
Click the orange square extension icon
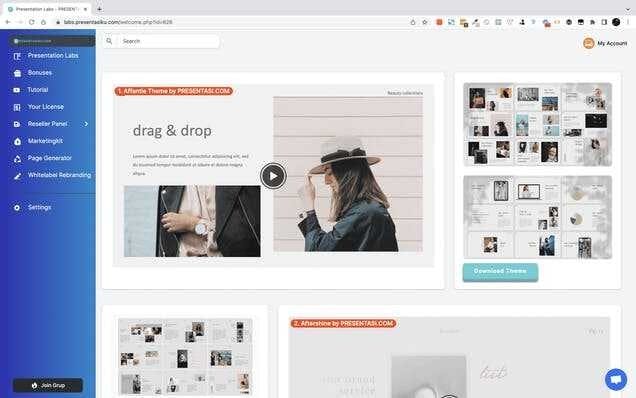click(439, 22)
